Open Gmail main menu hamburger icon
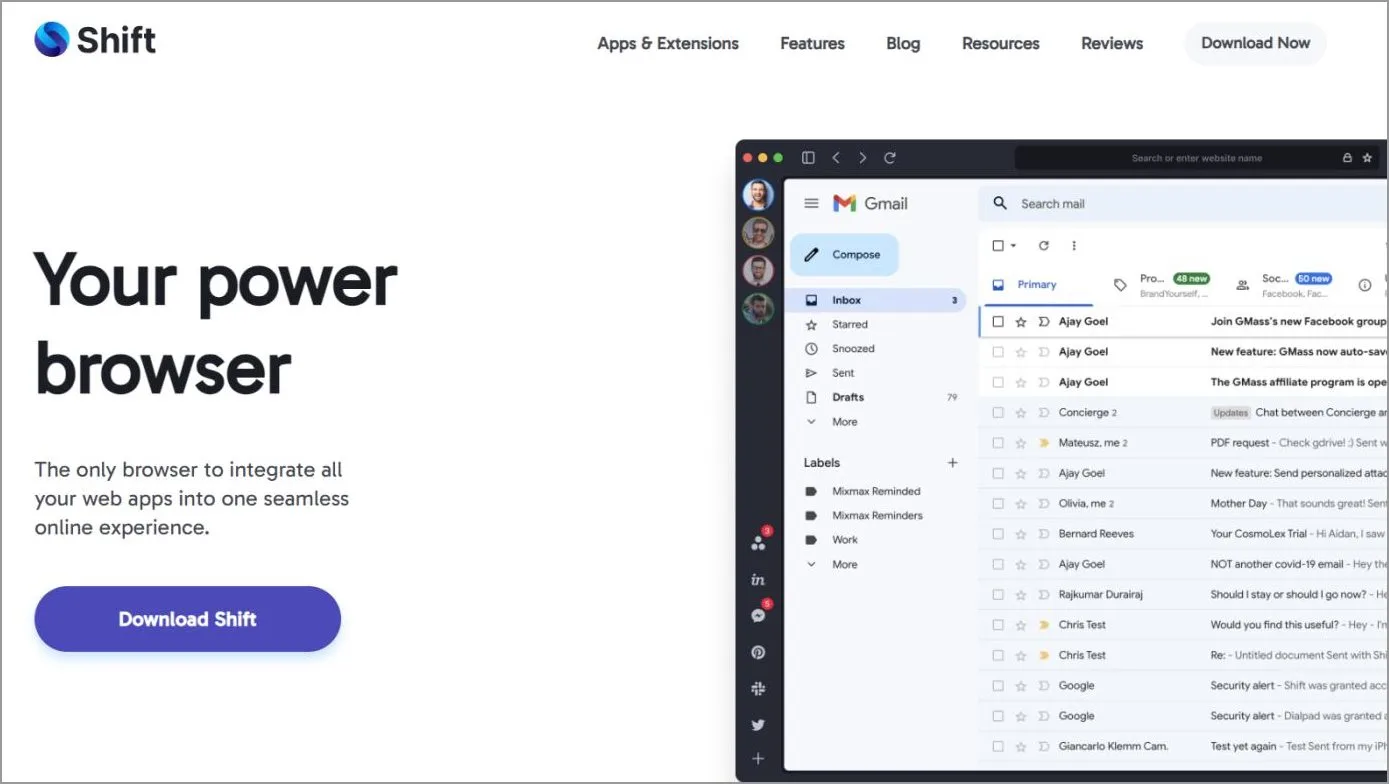This screenshot has width=1389, height=784. (811, 203)
